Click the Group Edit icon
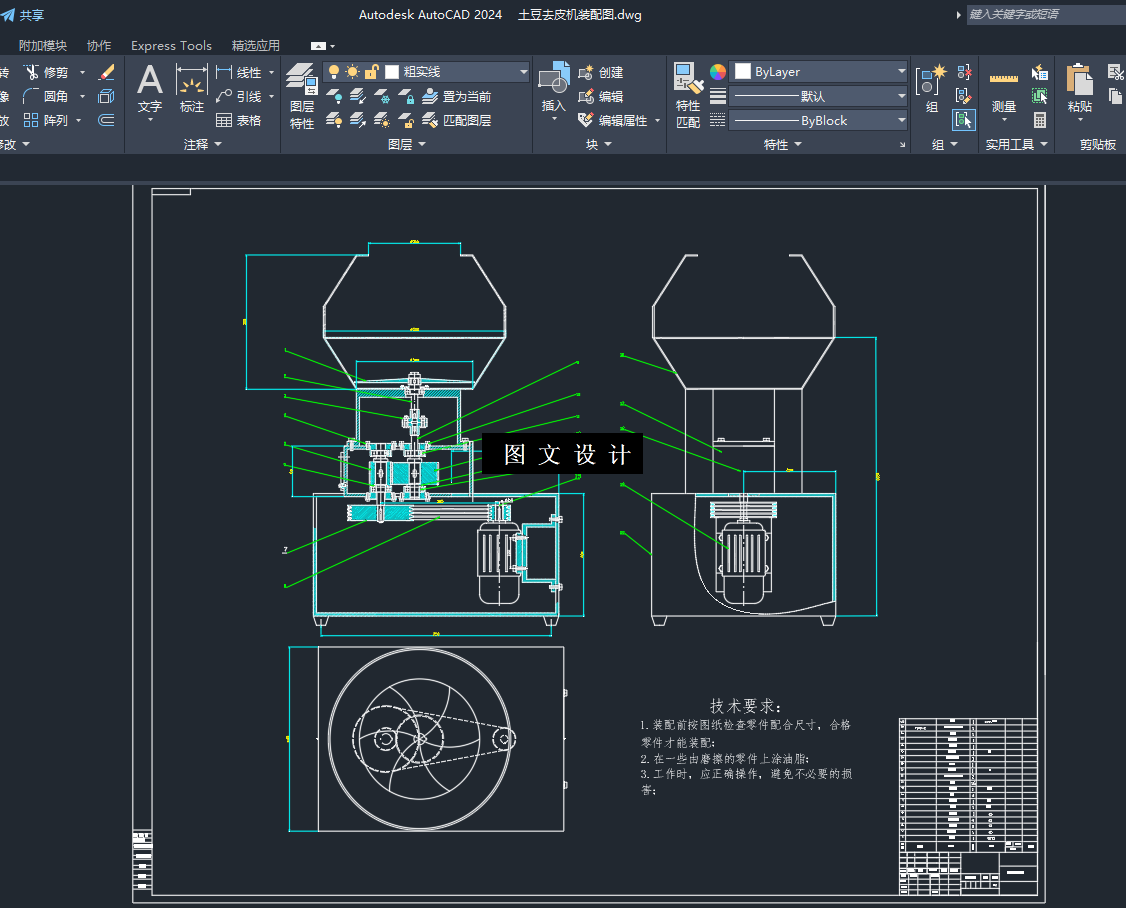 (964, 96)
